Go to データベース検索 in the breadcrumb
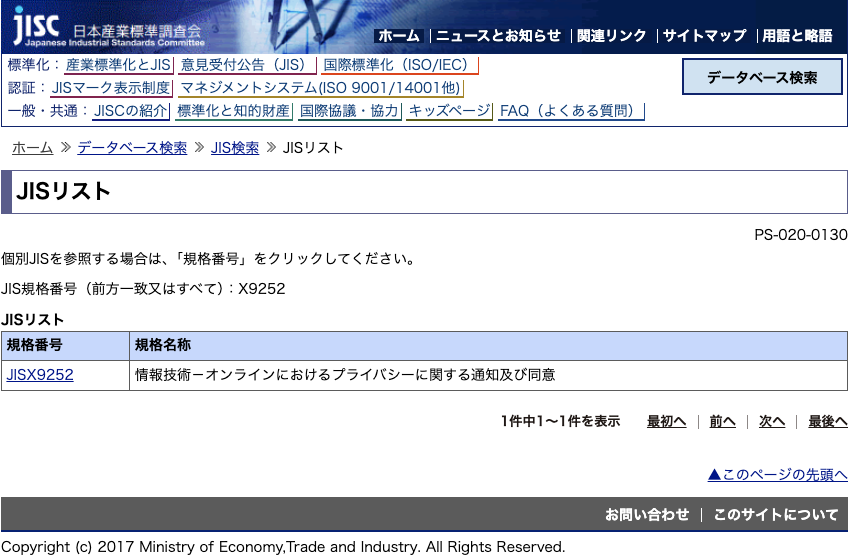This screenshot has height=559, width=854. 132,148
